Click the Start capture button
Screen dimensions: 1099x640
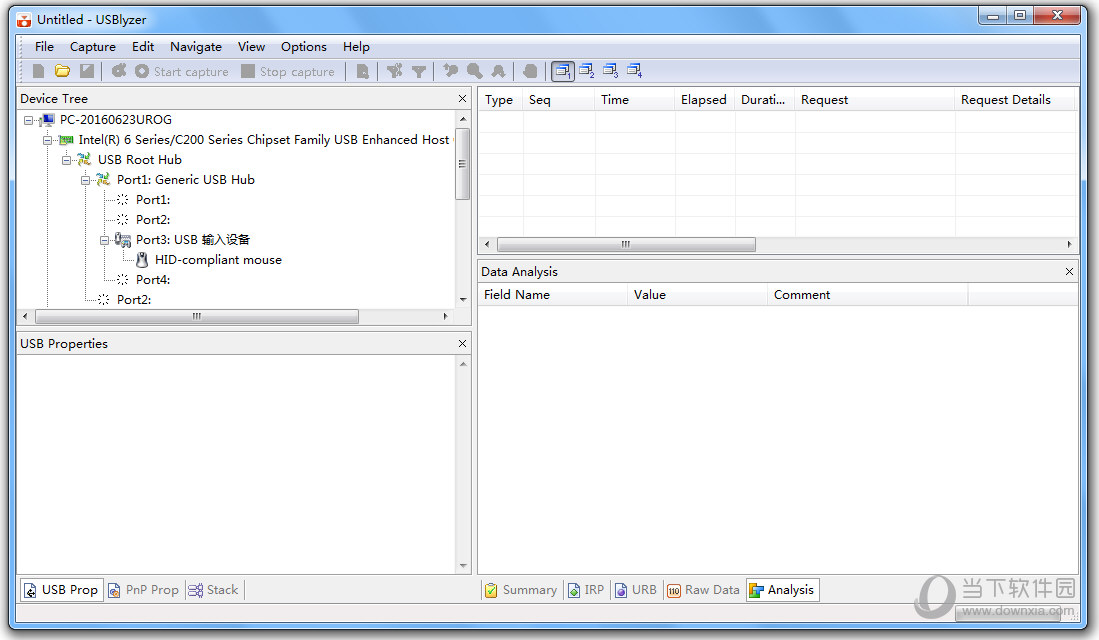click(x=182, y=72)
